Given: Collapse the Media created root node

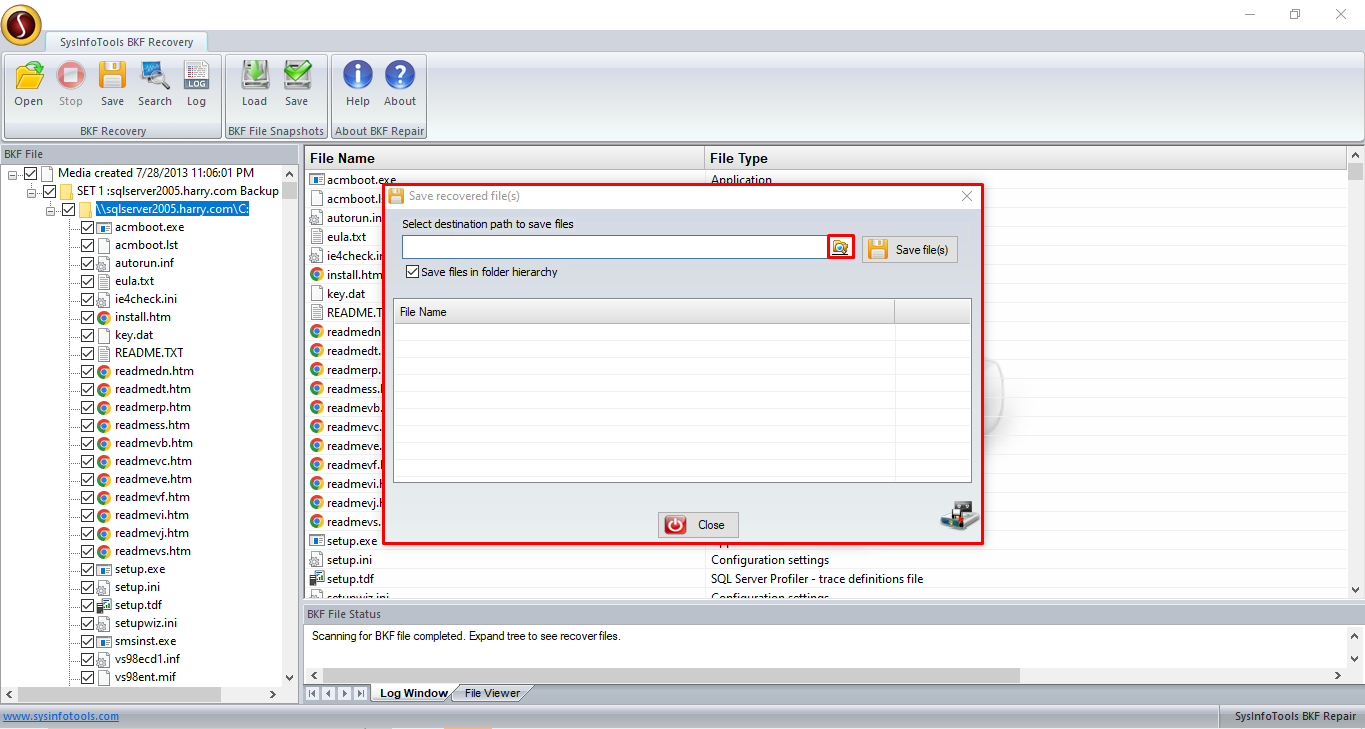Looking at the screenshot, I should [x=13, y=174].
